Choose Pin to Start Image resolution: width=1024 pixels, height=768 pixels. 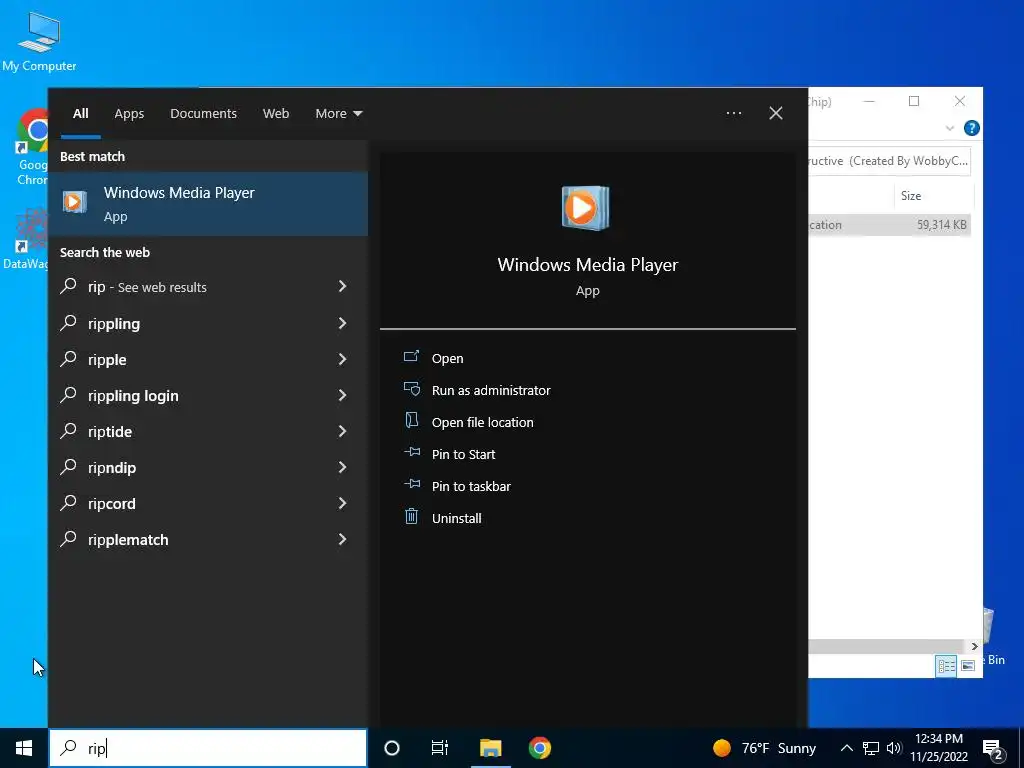point(463,454)
